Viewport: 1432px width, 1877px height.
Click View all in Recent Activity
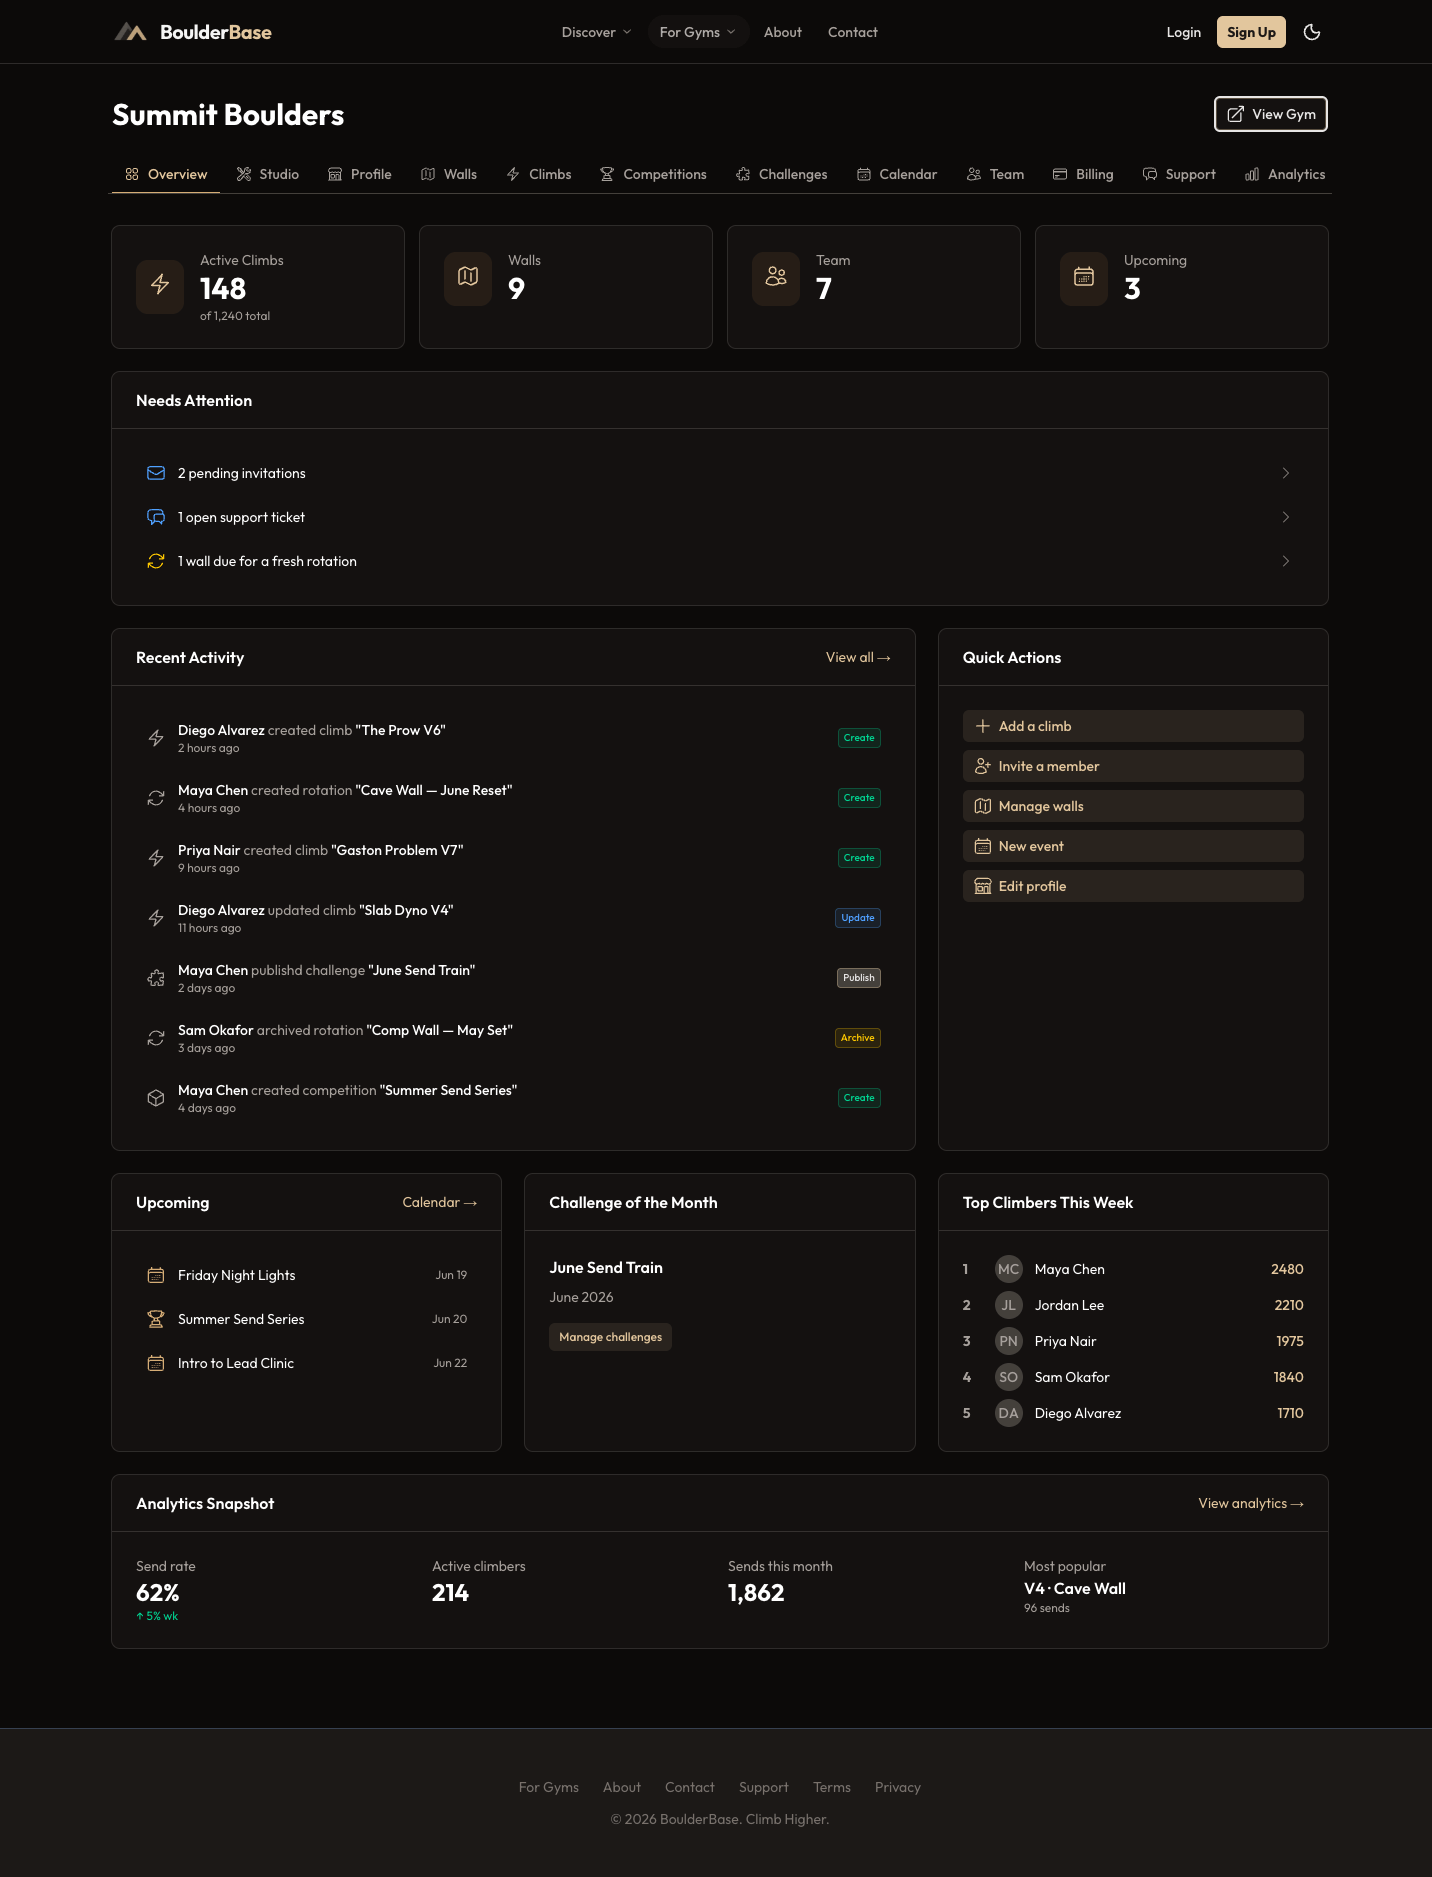point(858,657)
